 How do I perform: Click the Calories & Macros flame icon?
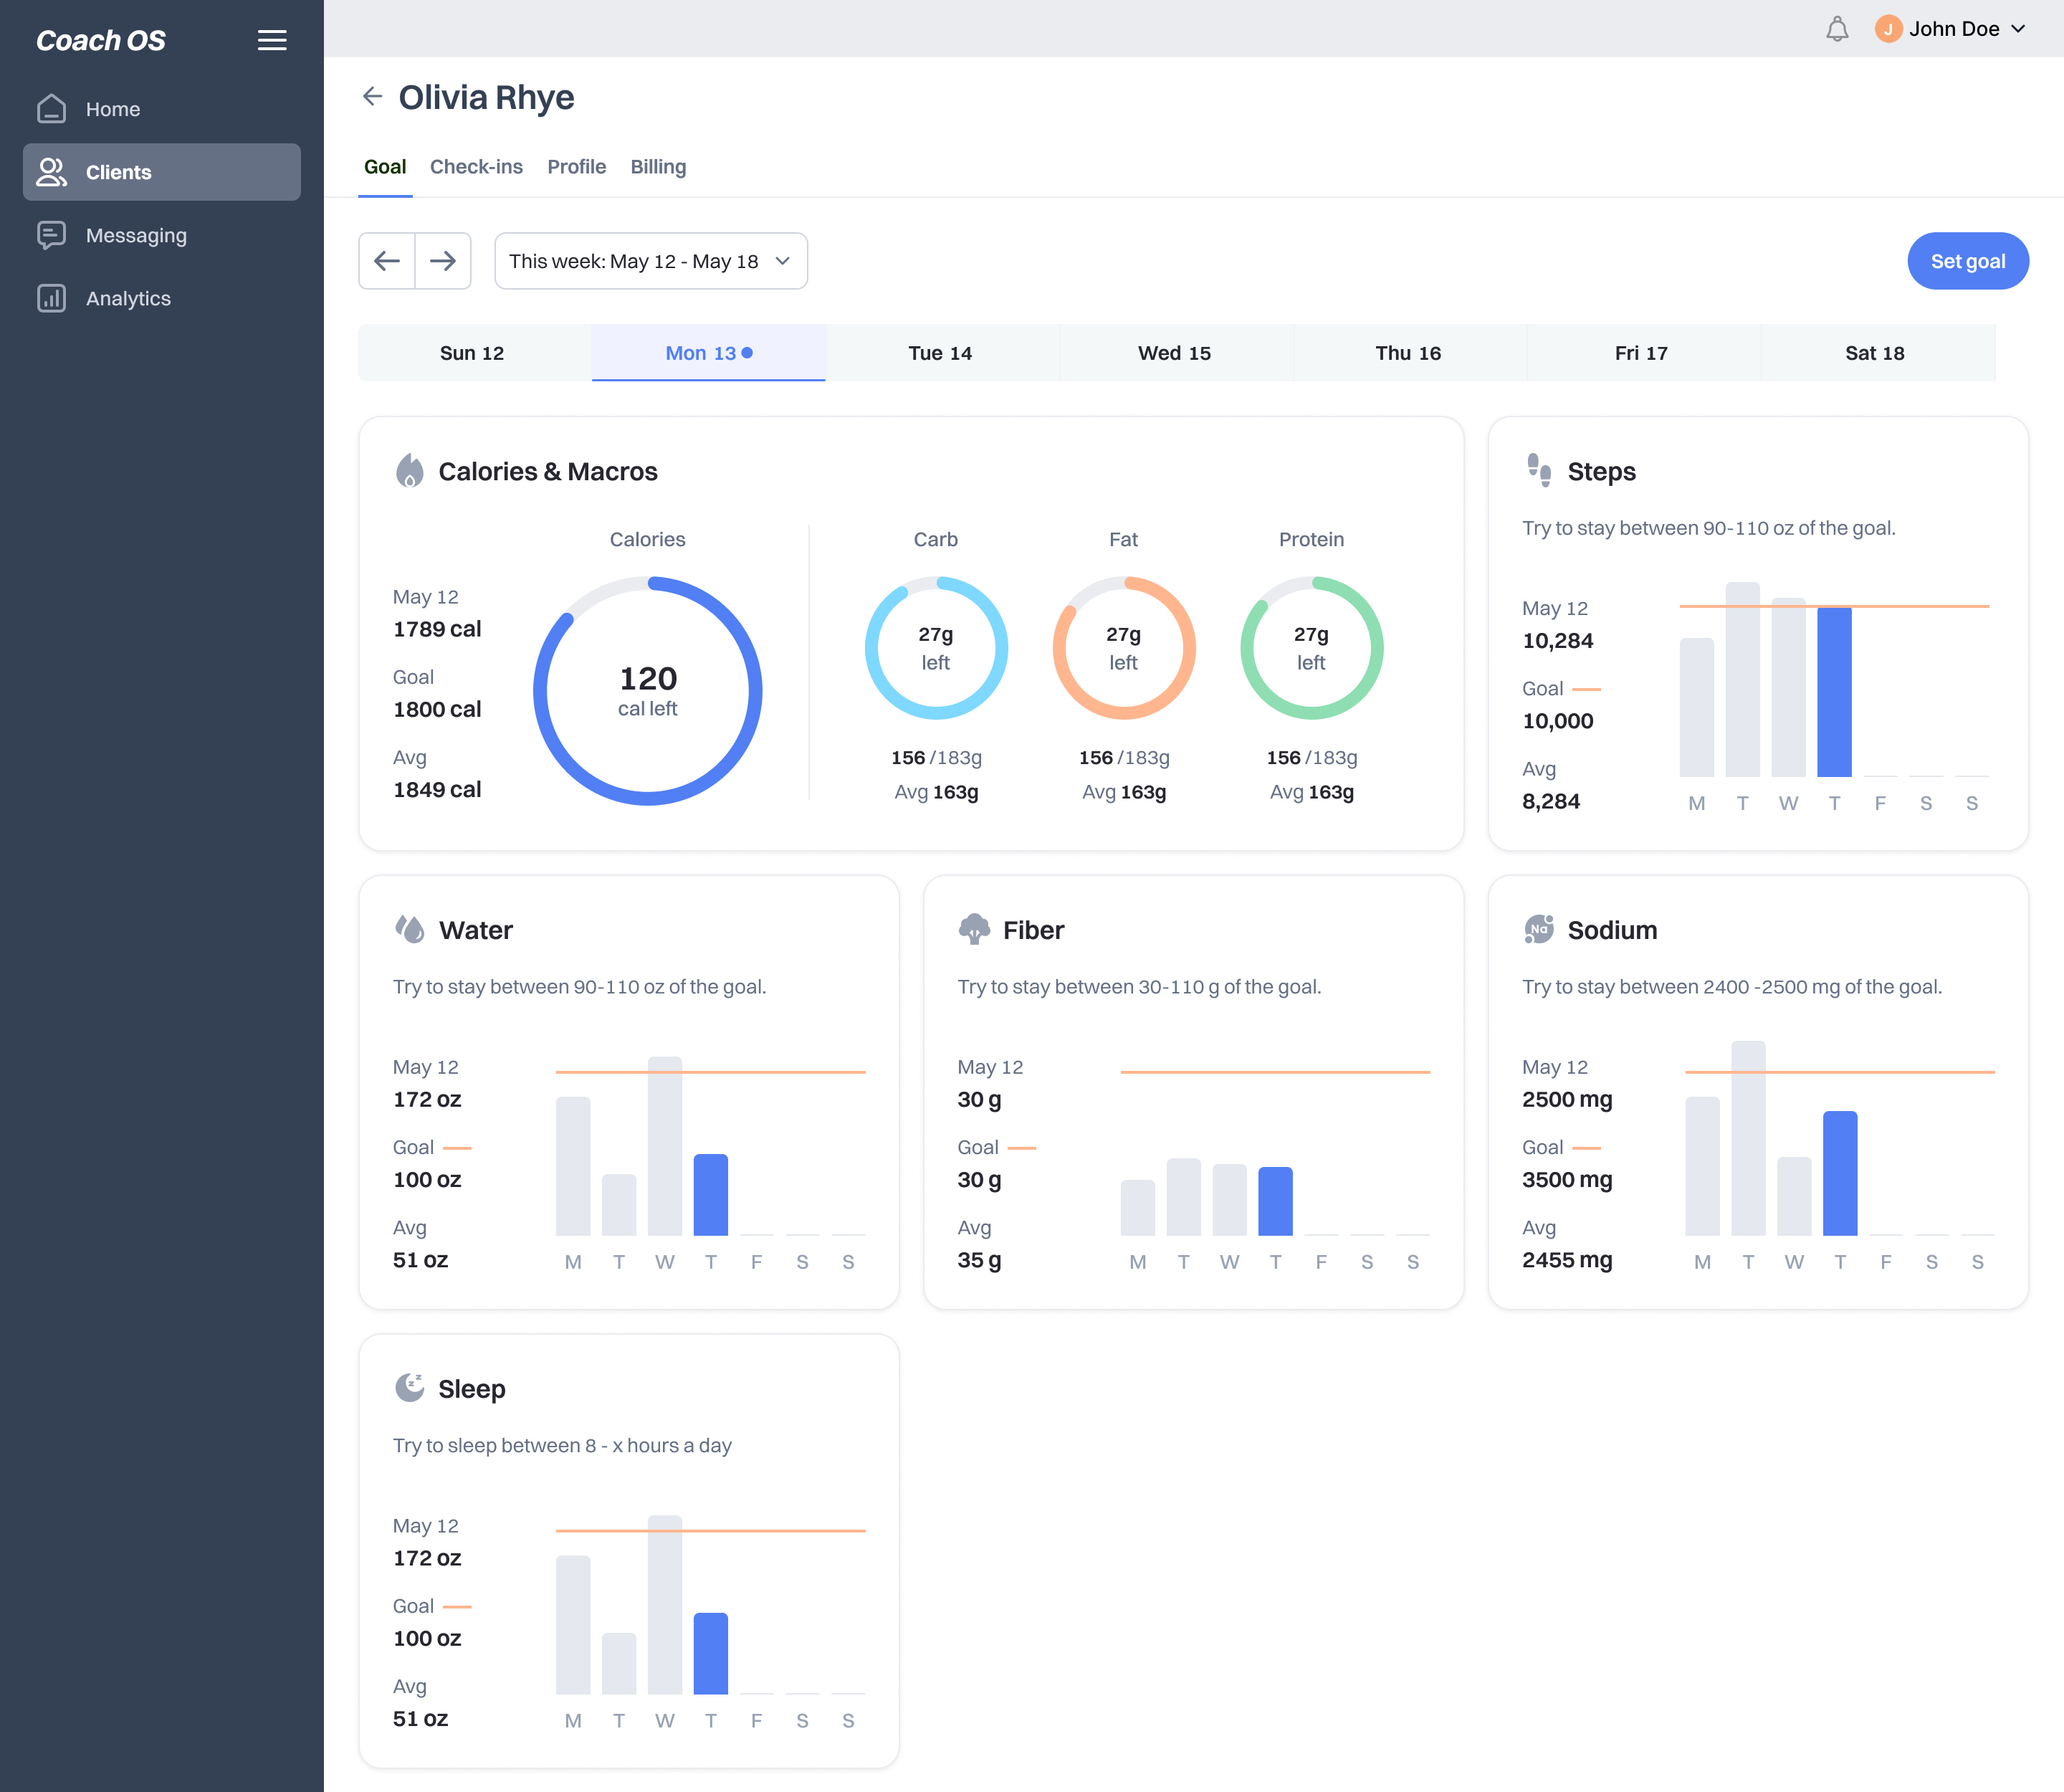(409, 470)
